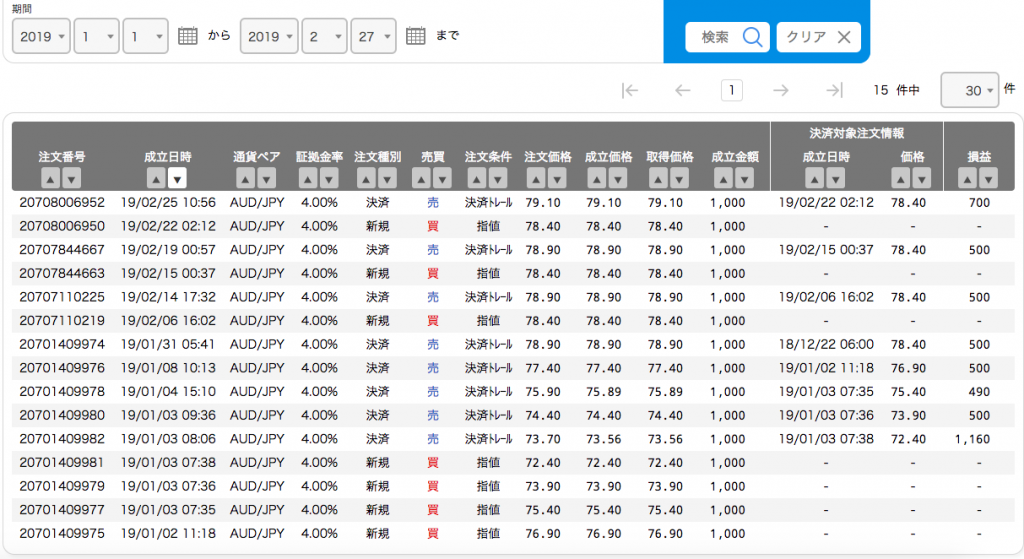This screenshot has height=559, width=1024.
Task: Open the start date calendar picker
Action: click(187, 36)
